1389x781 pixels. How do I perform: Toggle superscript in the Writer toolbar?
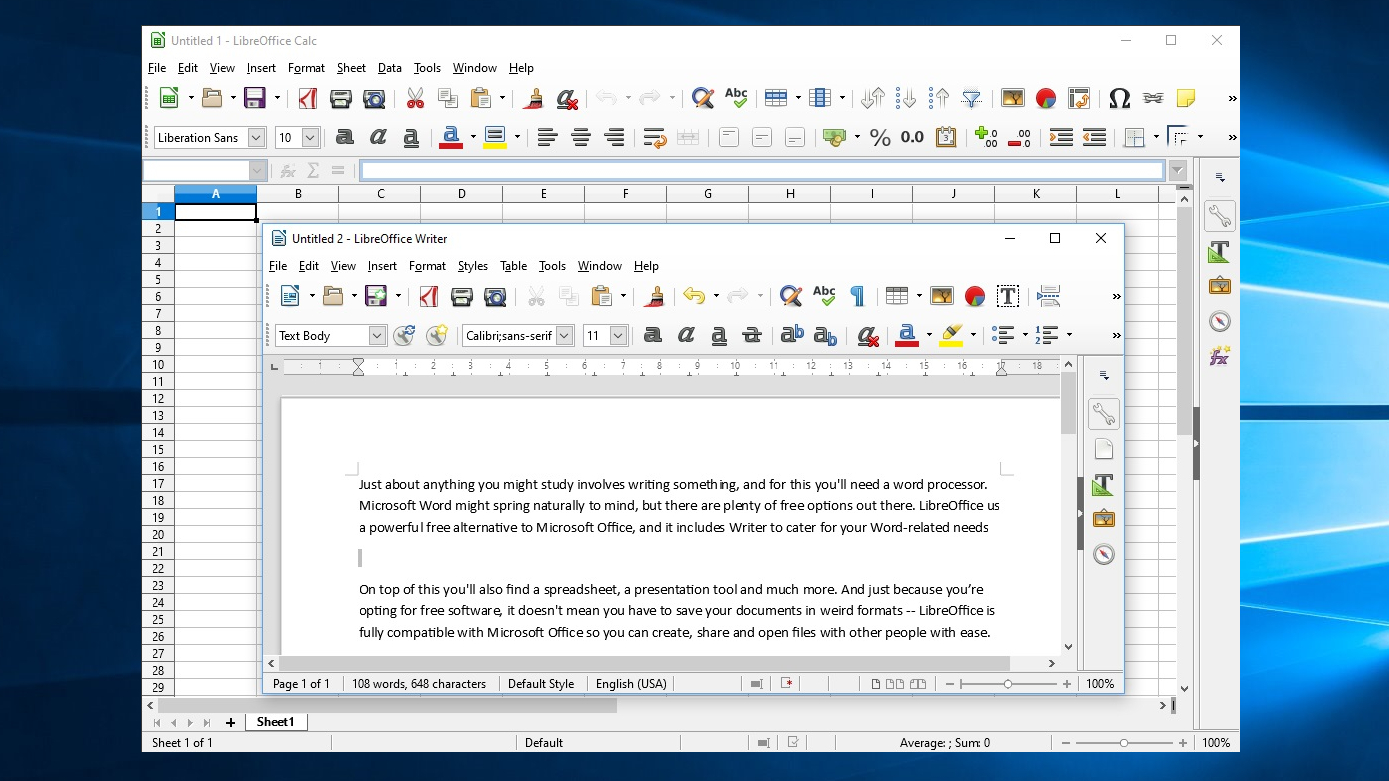click(x=792, y=336)
